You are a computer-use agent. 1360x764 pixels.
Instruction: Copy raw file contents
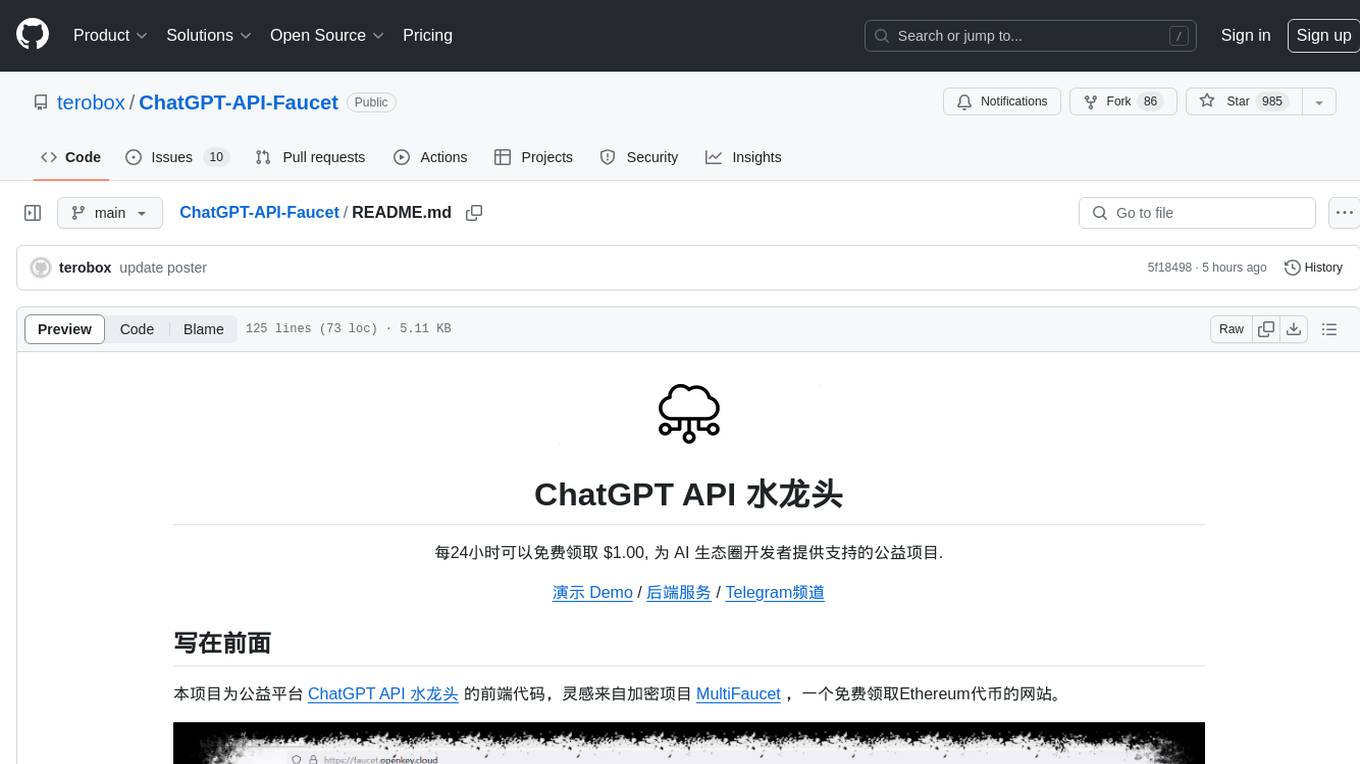tap(1266, 329)
